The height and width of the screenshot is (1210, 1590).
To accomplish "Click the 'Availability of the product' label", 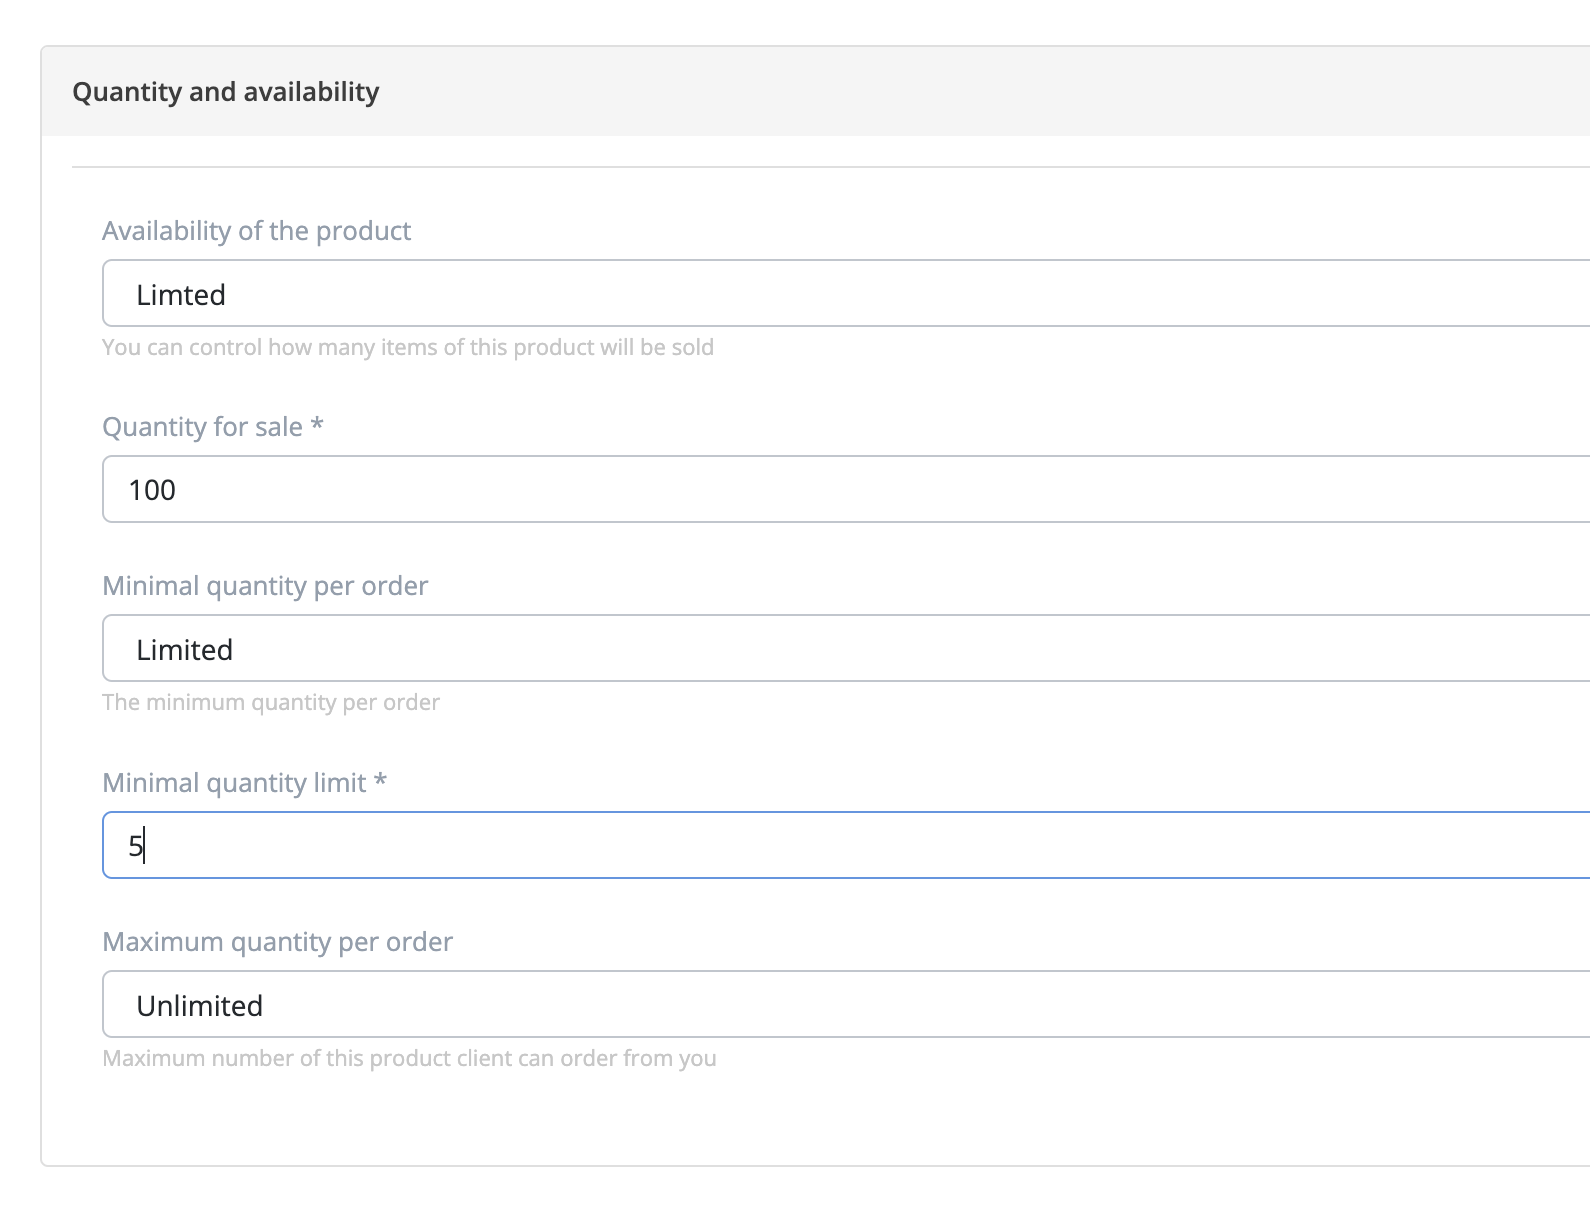I will point(256,231).
